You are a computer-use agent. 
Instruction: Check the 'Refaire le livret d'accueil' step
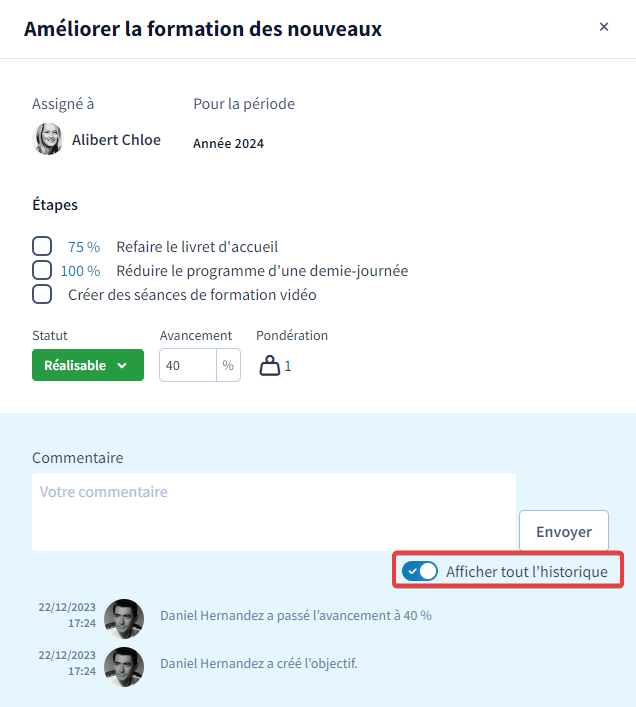[42, 246]
